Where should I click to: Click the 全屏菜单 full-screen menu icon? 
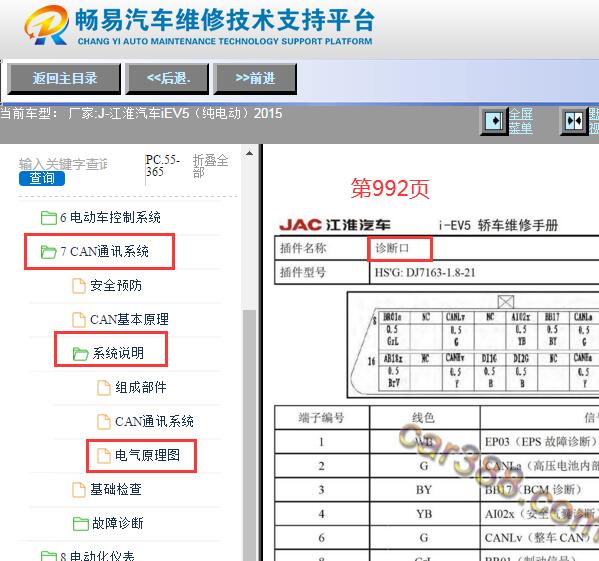(495, 121)
